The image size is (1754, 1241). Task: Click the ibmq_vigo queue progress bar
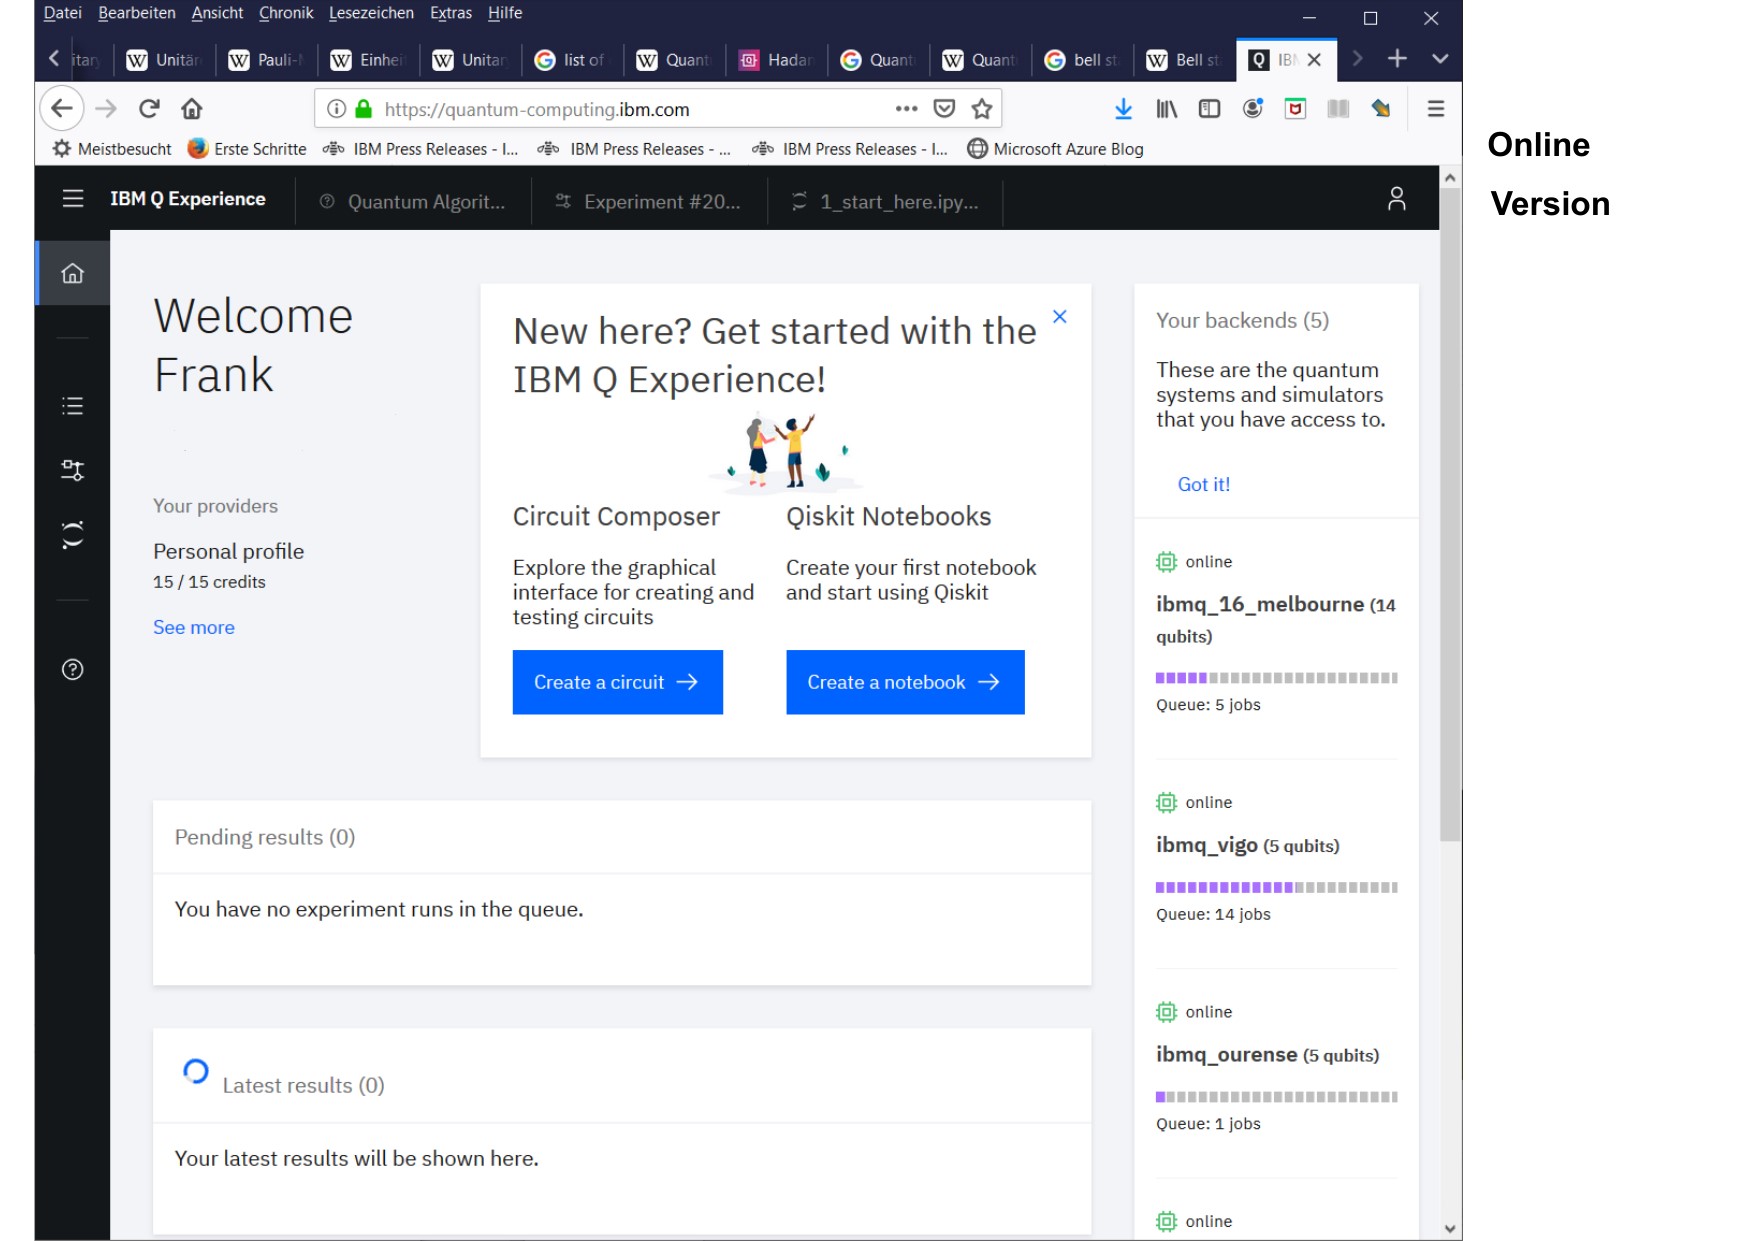[1275, 887]
